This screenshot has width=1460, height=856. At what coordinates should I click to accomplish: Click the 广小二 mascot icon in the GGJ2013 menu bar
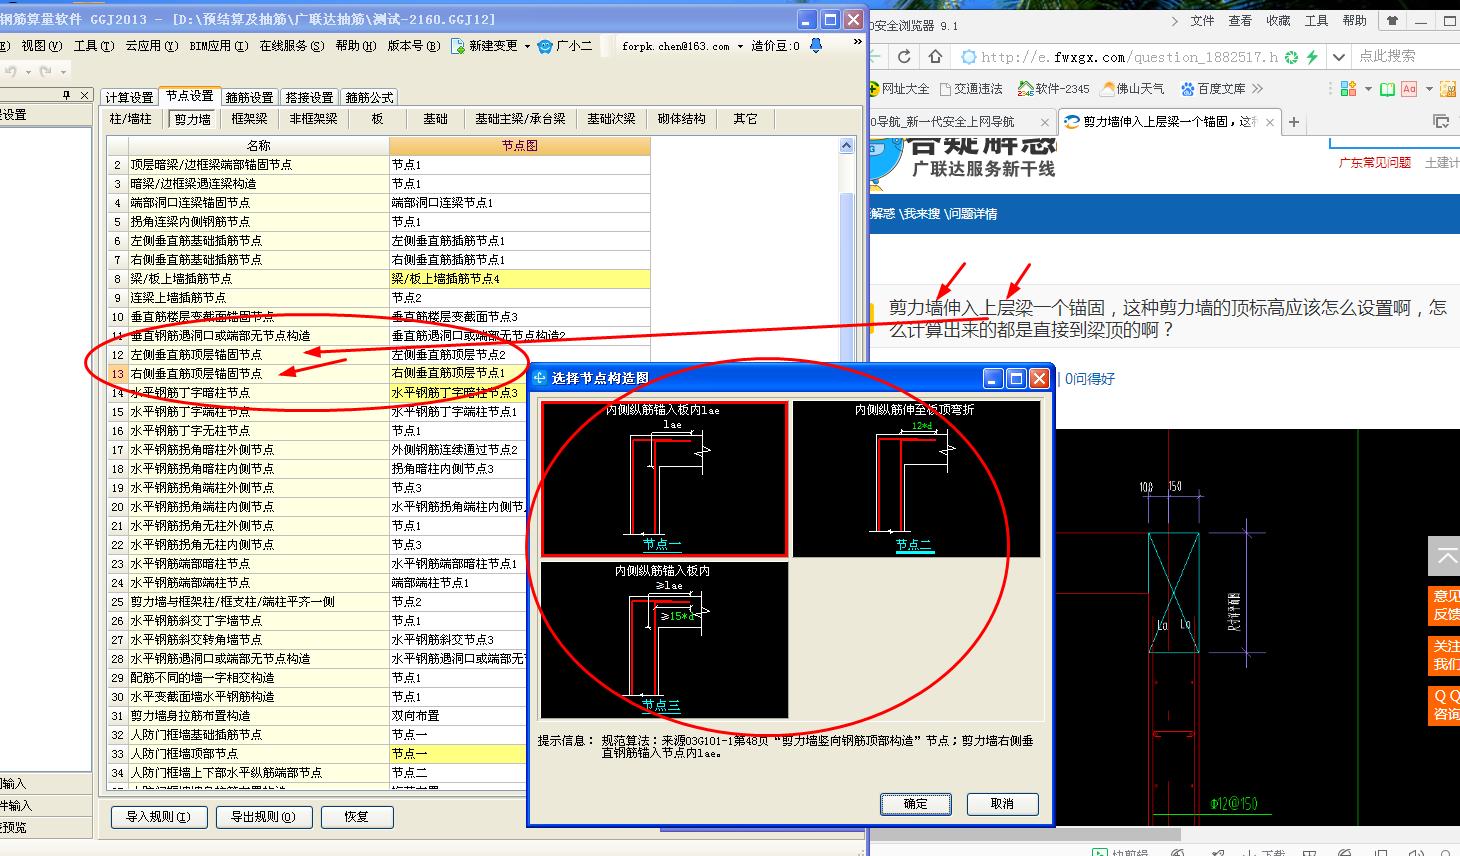(545, 46)
